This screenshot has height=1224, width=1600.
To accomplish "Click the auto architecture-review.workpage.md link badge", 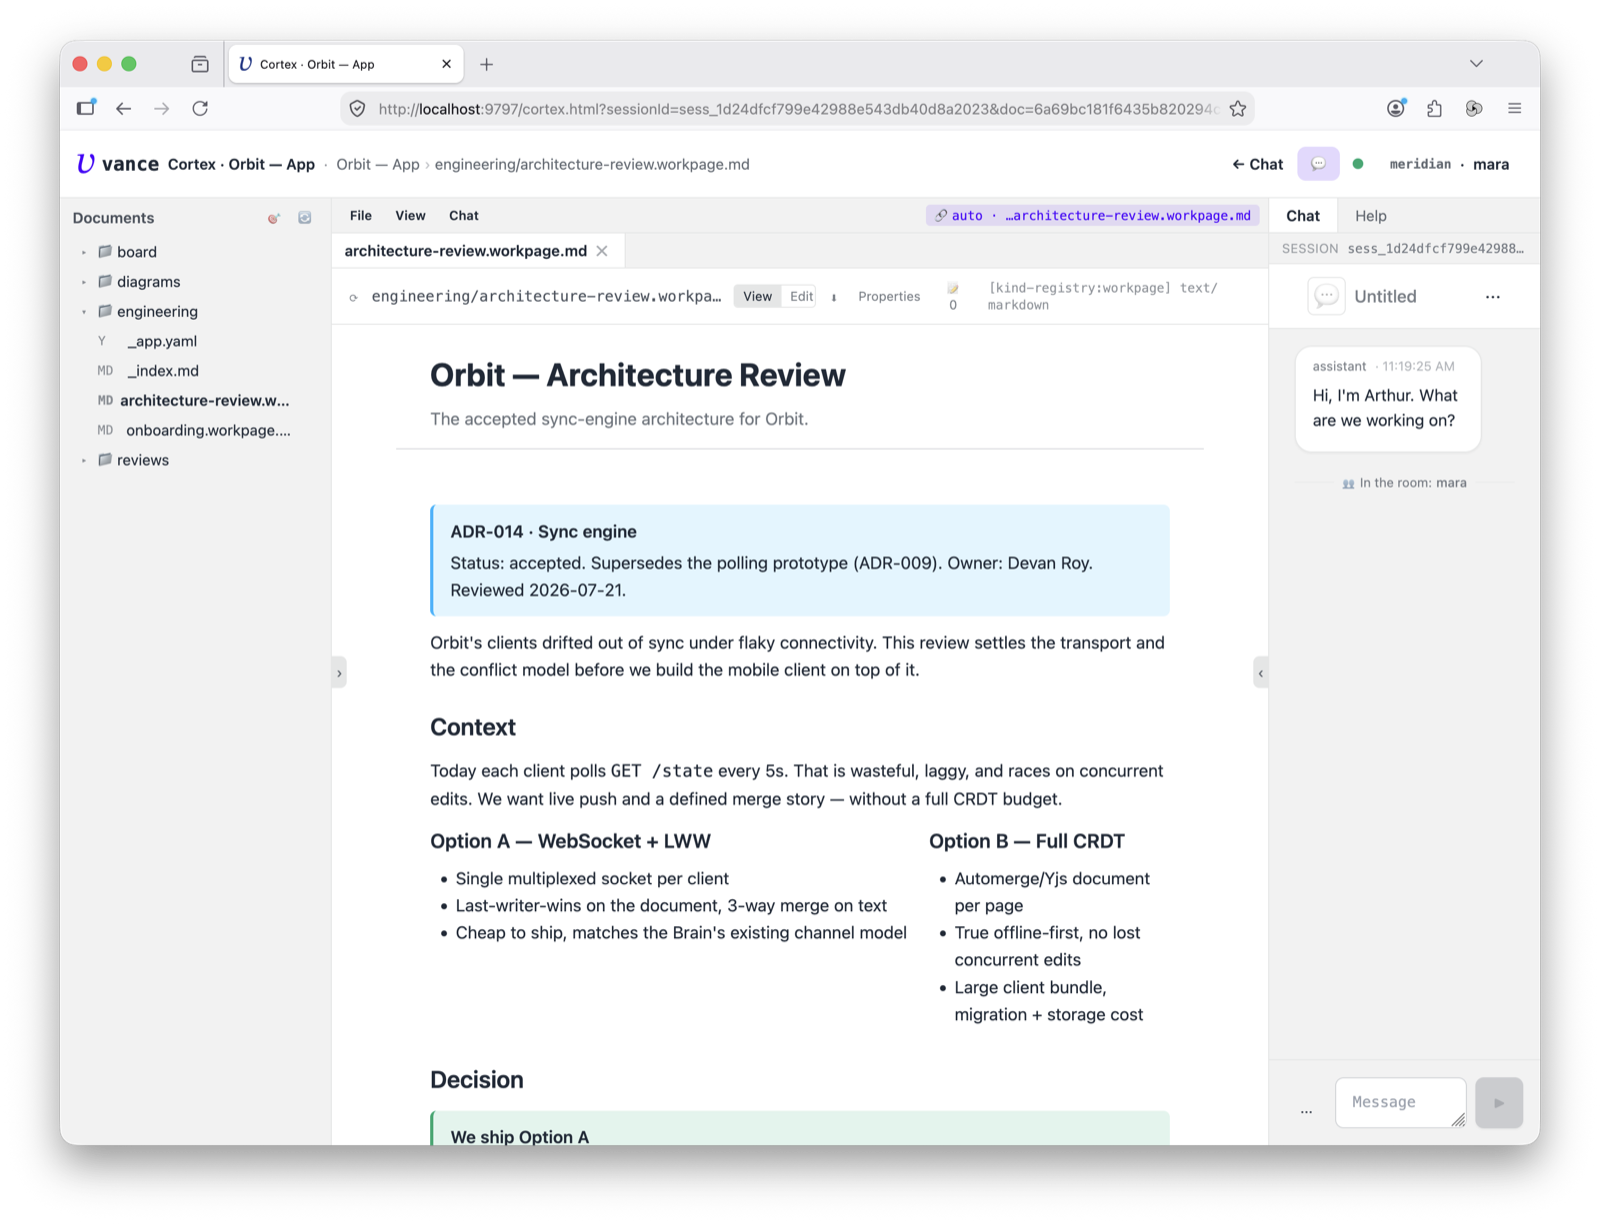I will point(1092,216).
